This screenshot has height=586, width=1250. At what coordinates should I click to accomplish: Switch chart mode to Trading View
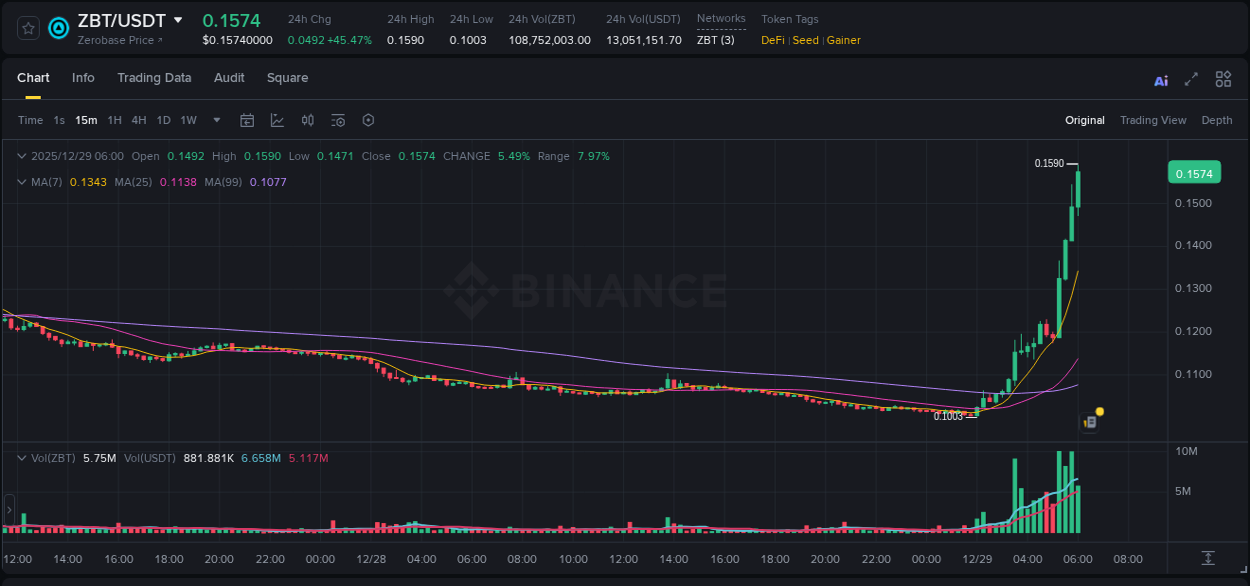tap(1153, 120)
